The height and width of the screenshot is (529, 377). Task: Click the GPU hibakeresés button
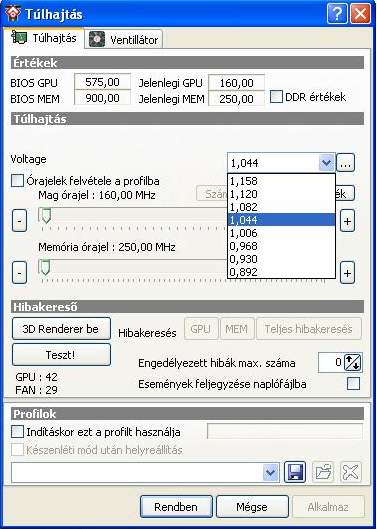(x=201, y=329)
